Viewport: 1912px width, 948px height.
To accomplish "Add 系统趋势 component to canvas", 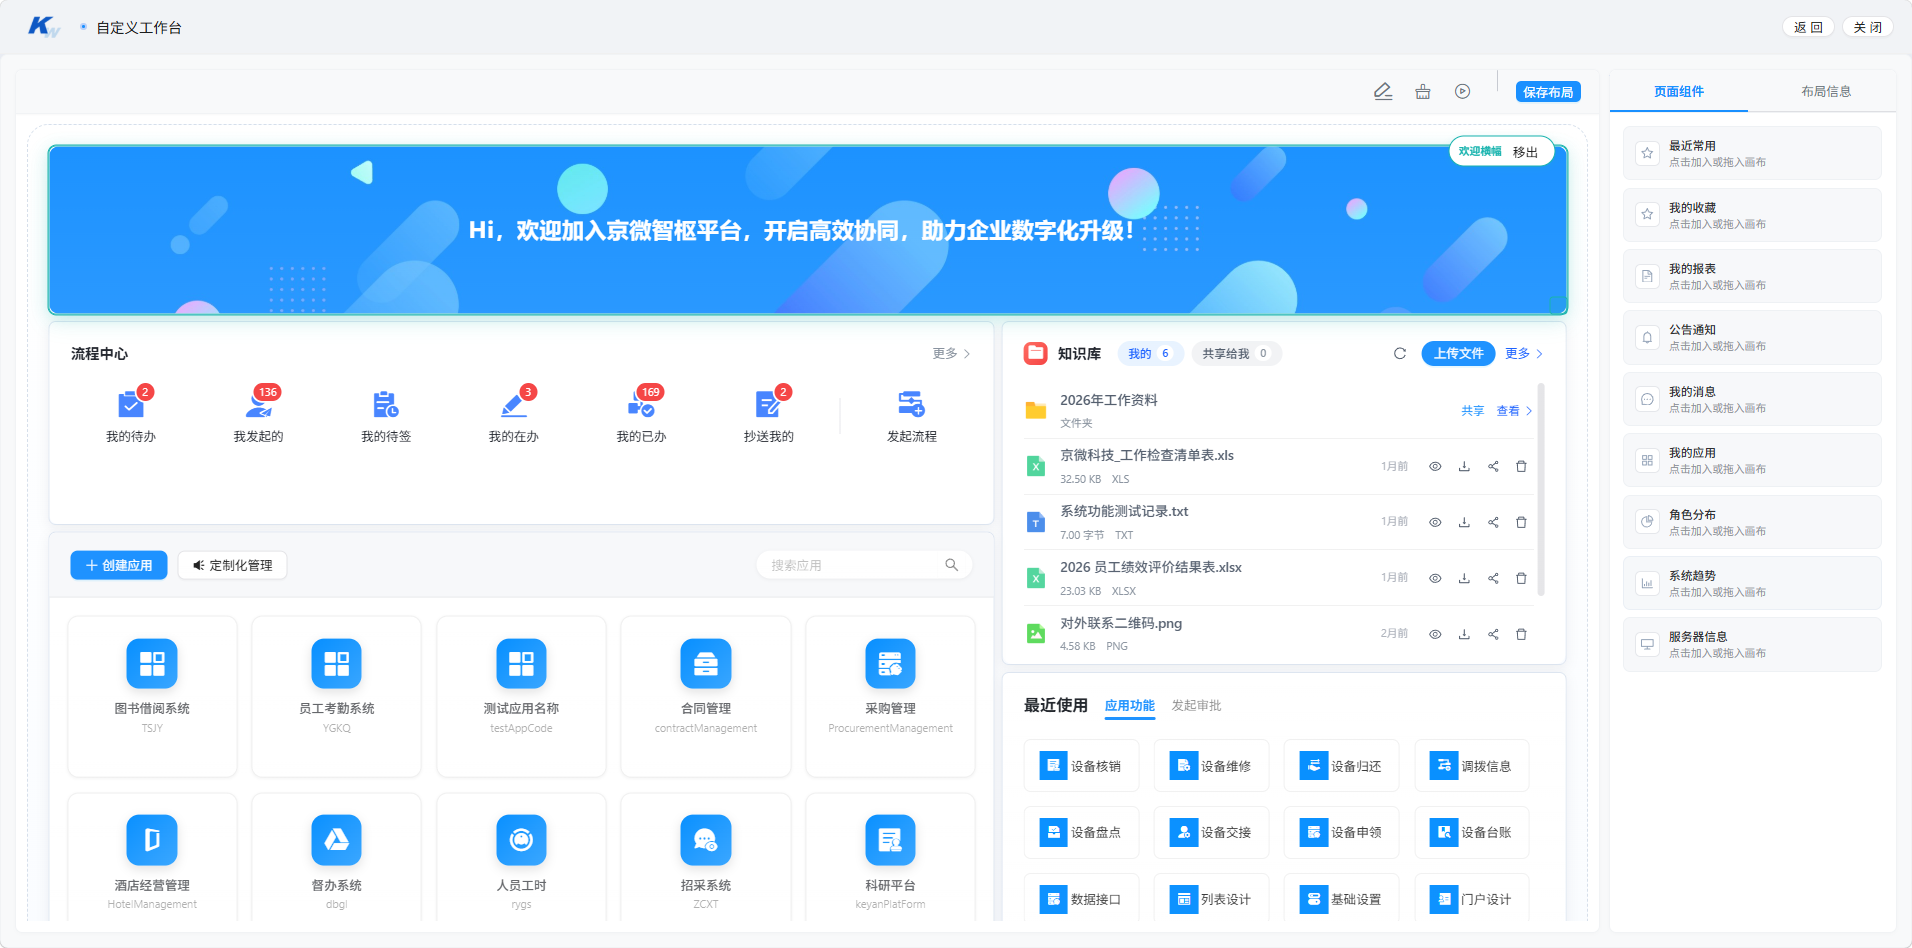I will coord(1752,583).
